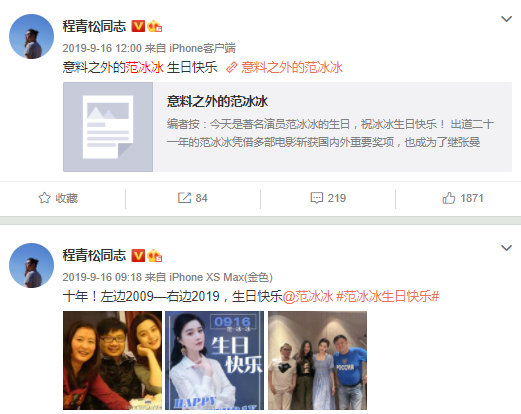Open the 2009 group photo thumbnail
The image size is (521, 414).
pos(112,360)
